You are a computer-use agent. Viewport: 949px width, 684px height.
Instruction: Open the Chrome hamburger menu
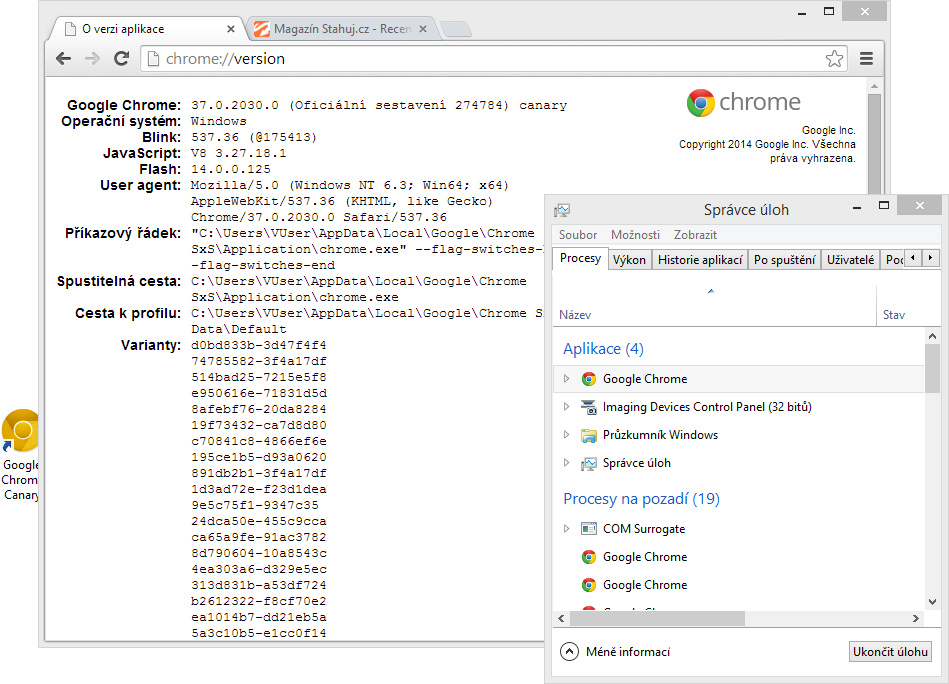coord(867,59)
